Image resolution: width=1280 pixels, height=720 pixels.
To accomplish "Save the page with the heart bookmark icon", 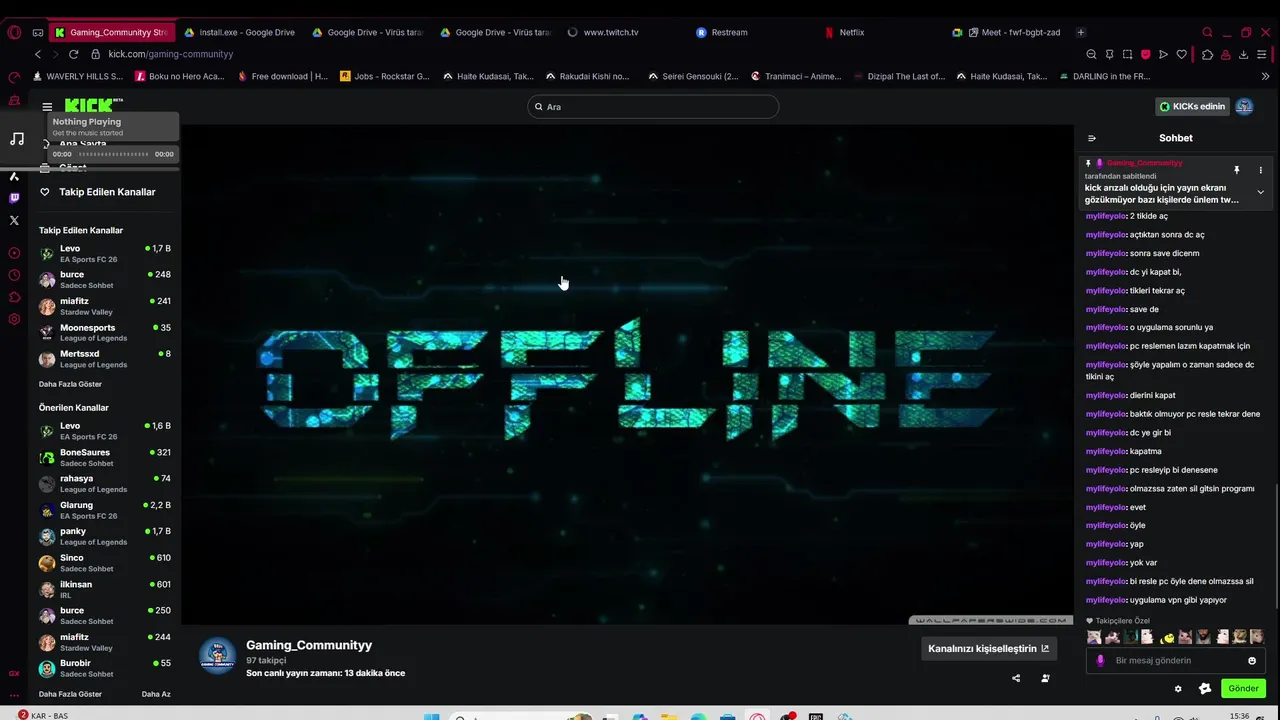I will [x=1182, y=54].
